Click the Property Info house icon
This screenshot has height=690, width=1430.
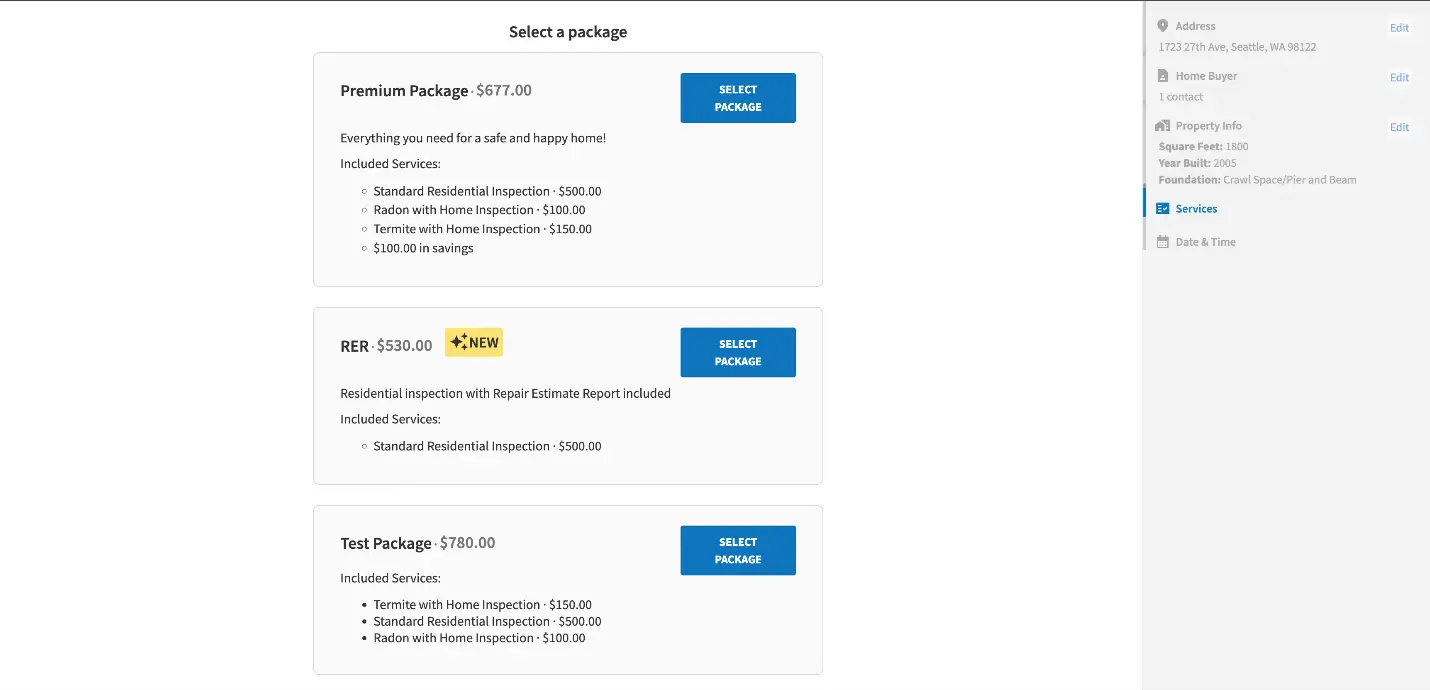(x=1162, y=126)
